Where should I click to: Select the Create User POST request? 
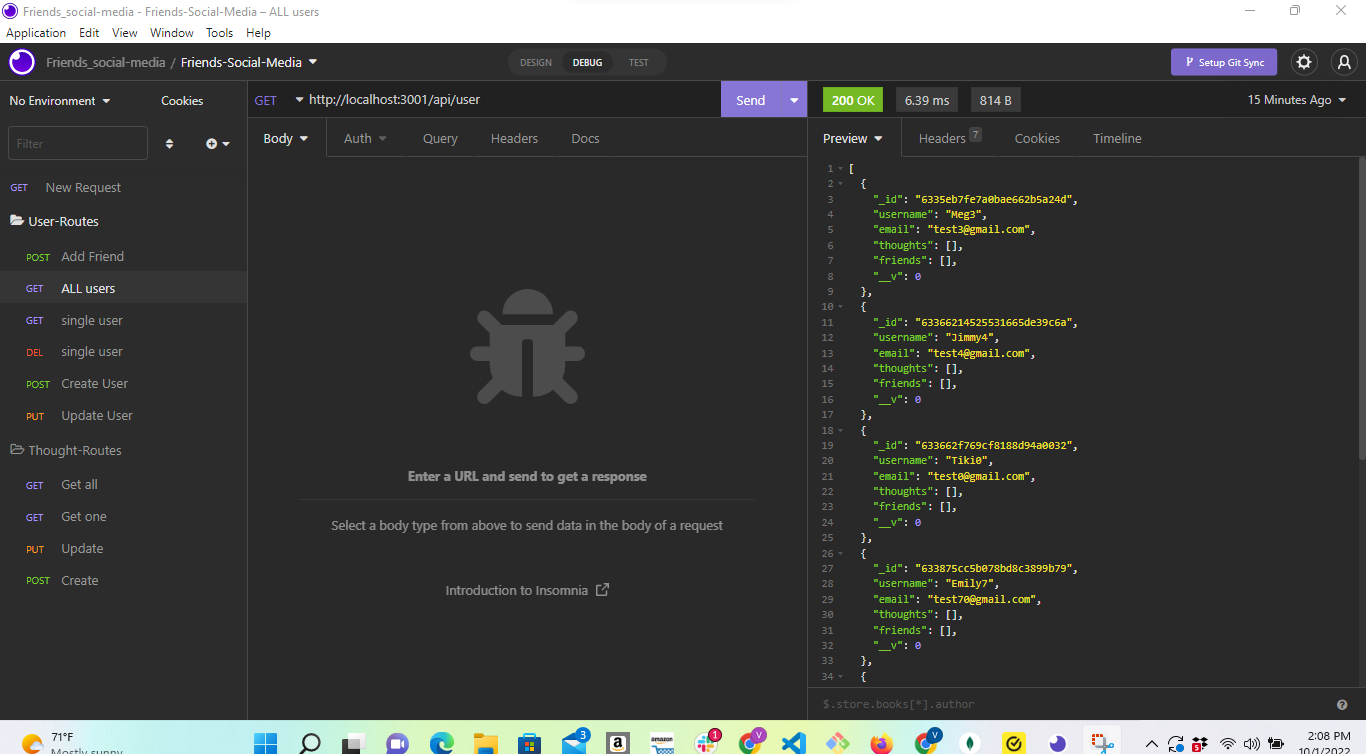tap(94, 383)
